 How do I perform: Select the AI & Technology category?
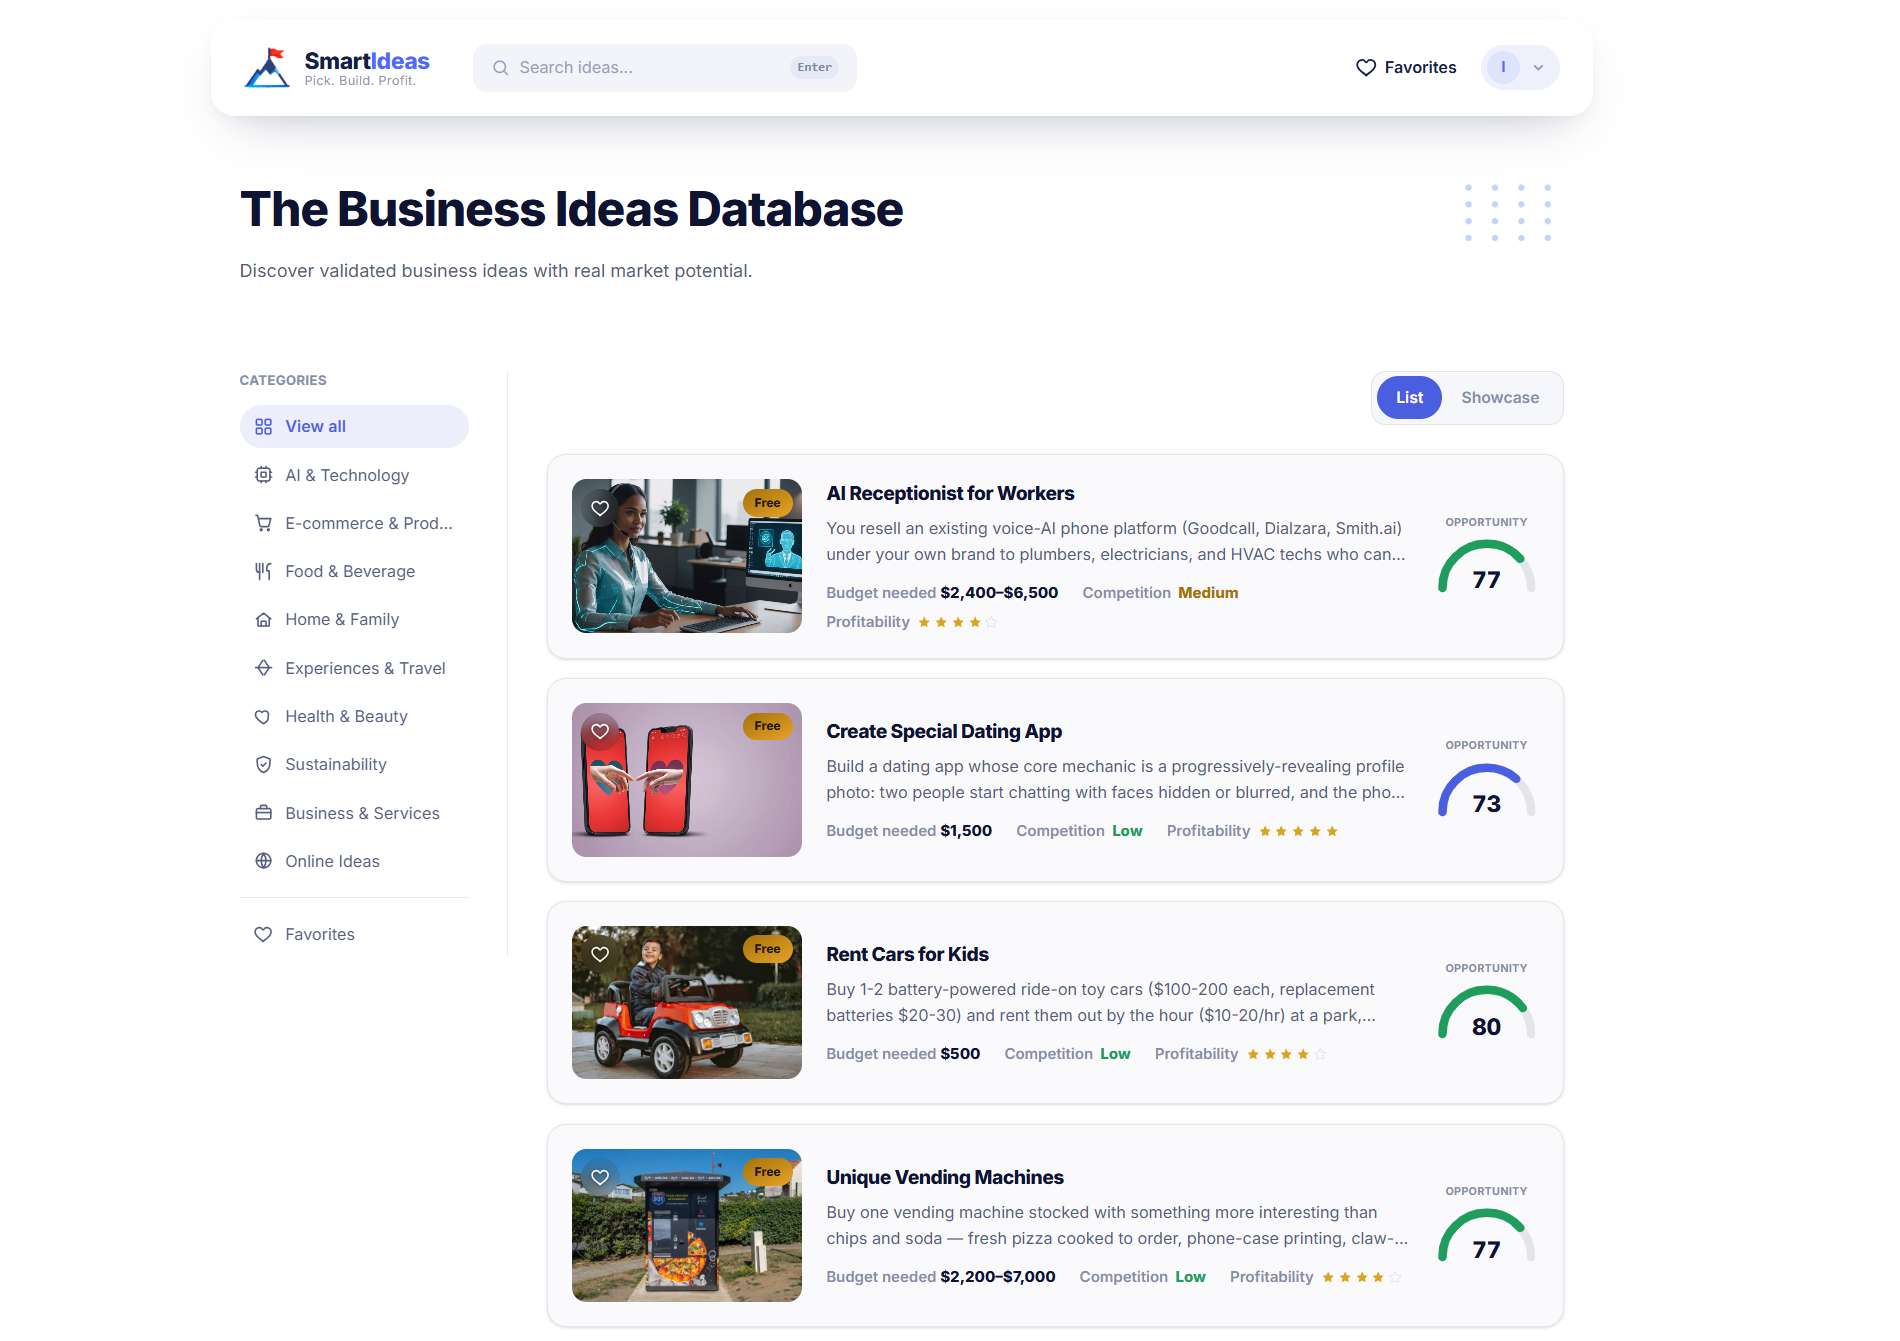(354, 475)
